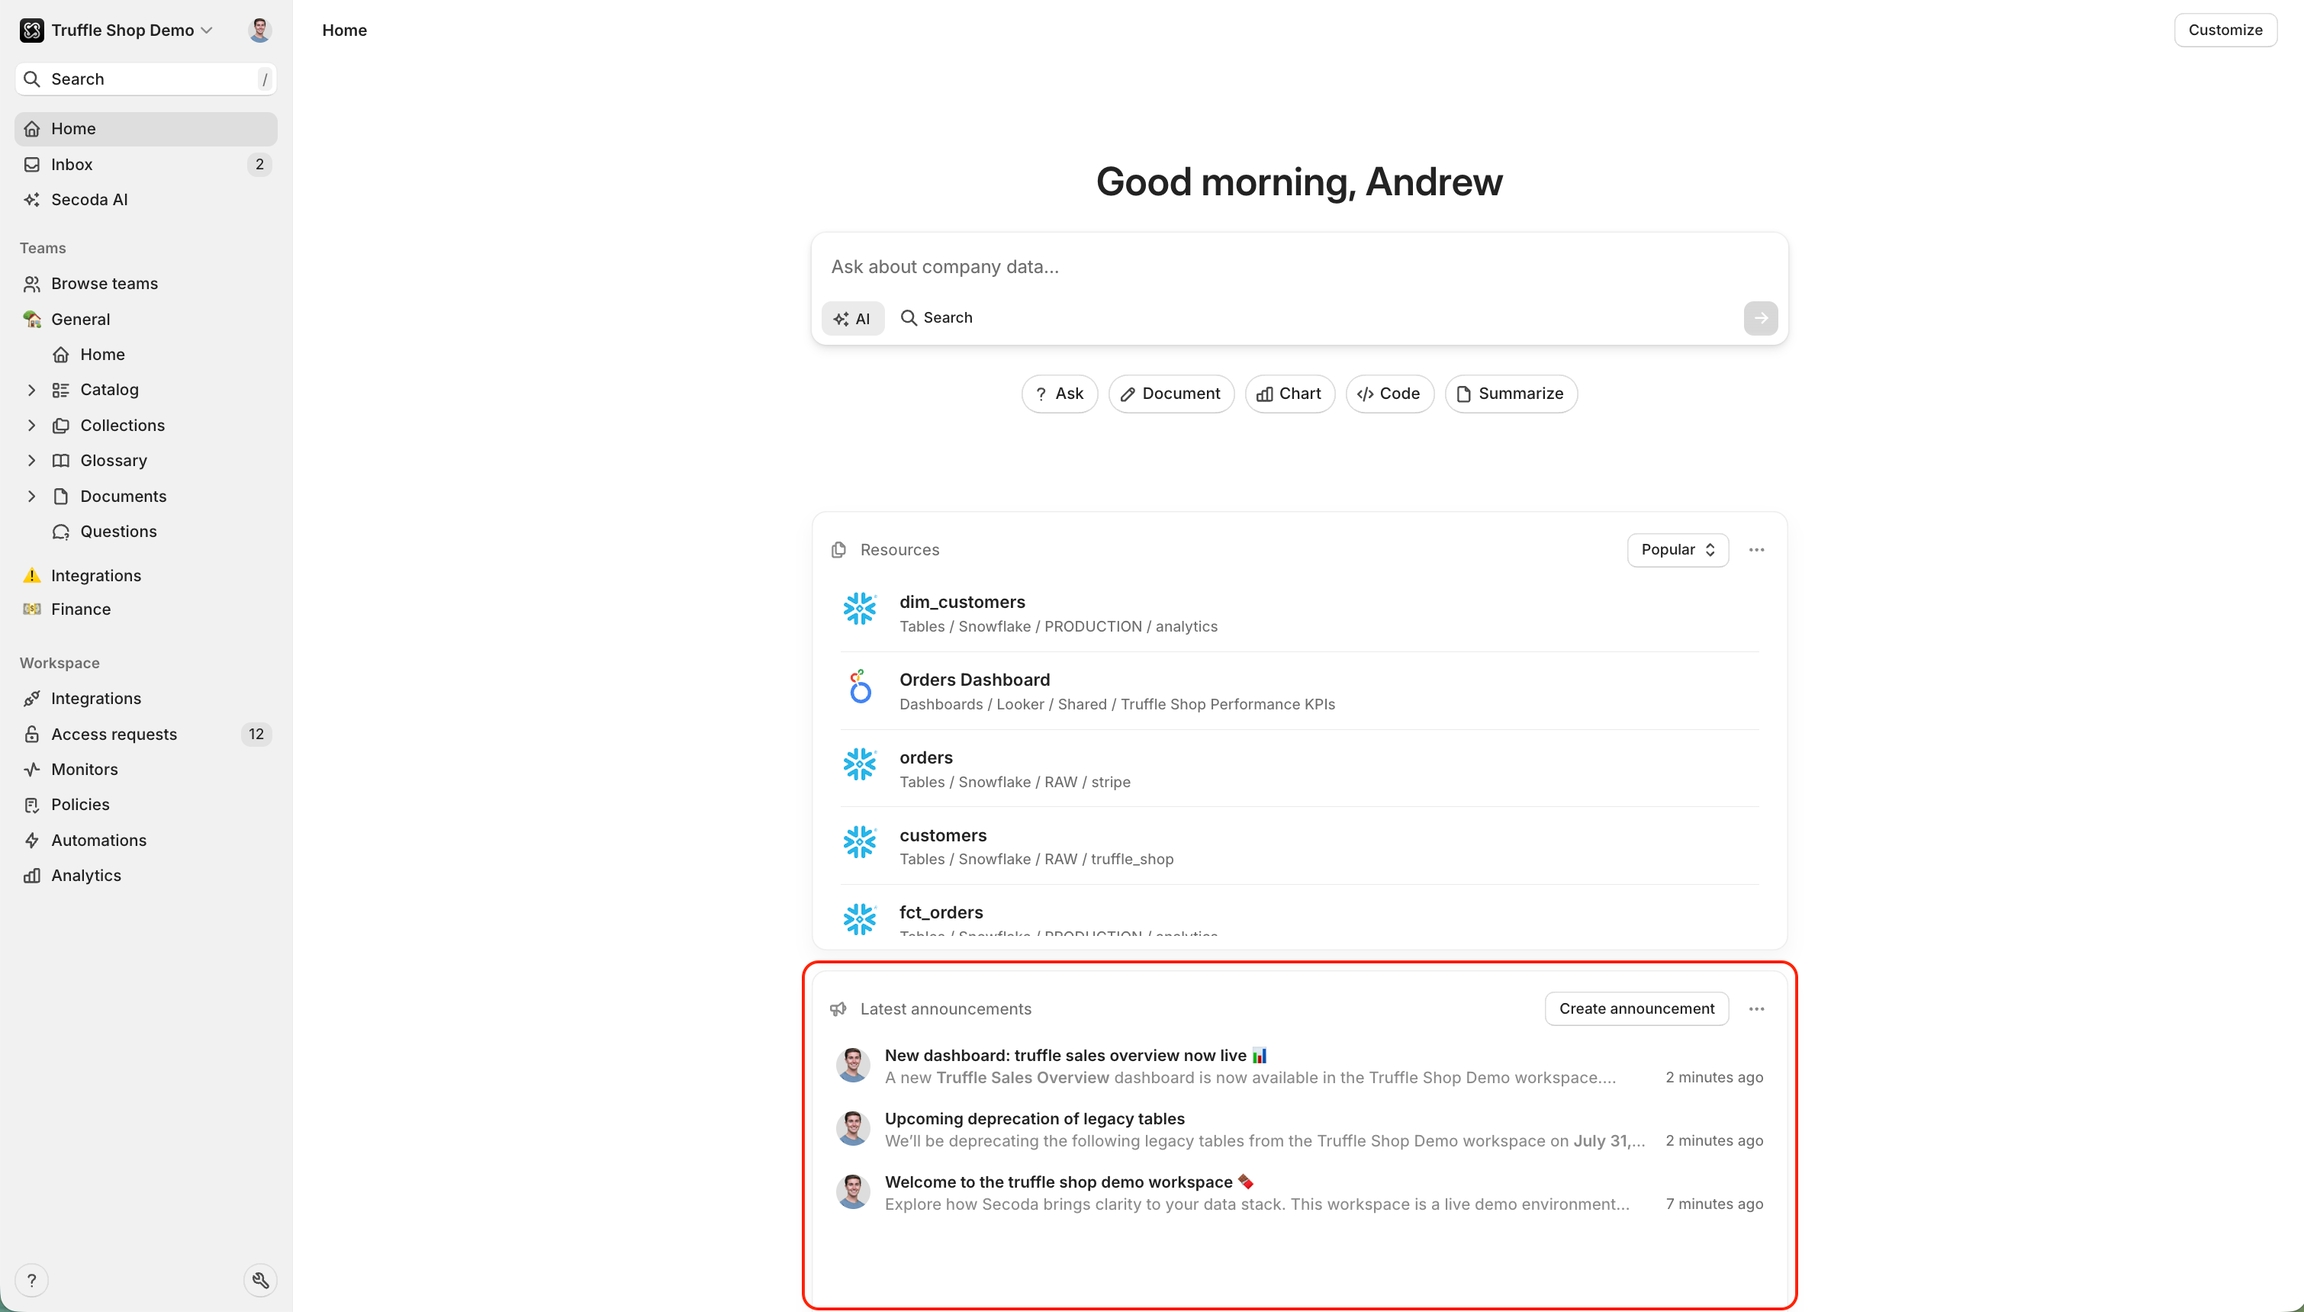Image resolution: width=2304 pixels, height=1312 pixels.
Task: Open the user avatar in sidebar header
Action: 260,30
